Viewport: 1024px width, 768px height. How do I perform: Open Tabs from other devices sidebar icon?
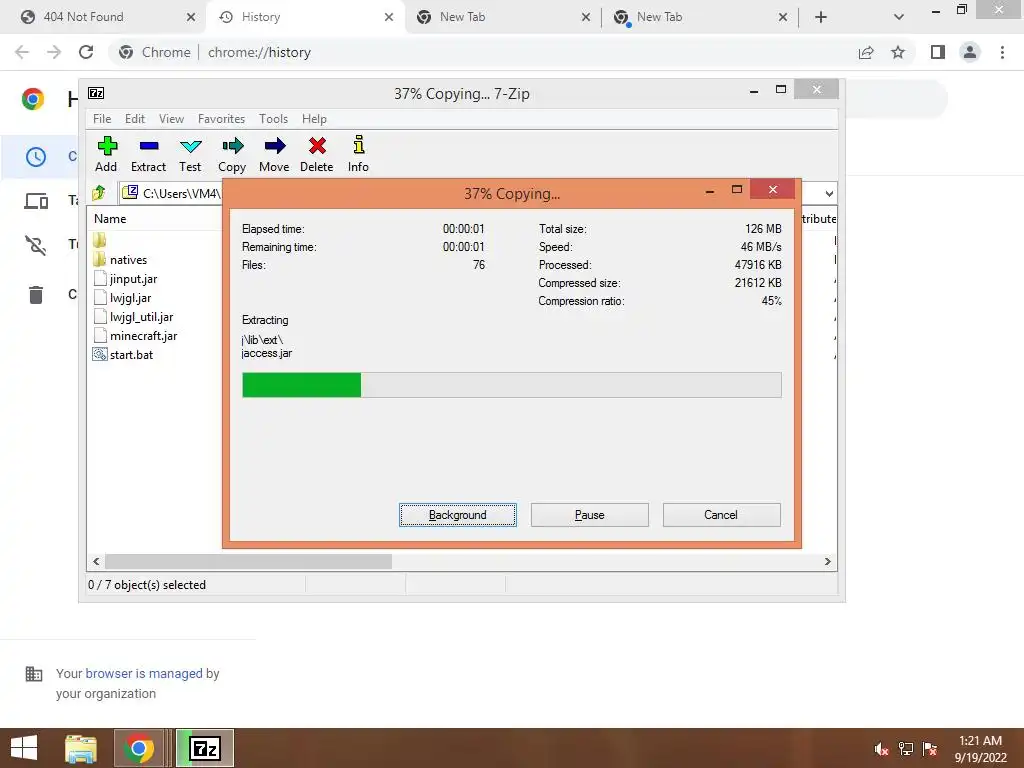tap(36, 201)
